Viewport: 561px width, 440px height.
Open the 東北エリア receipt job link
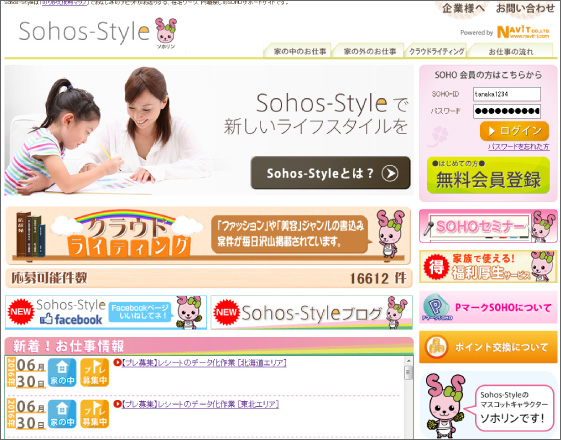point(200,405)
